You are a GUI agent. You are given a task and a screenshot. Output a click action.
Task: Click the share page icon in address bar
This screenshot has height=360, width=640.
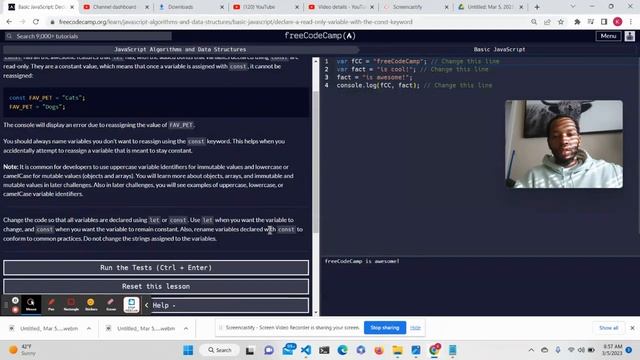coord(547,22)
